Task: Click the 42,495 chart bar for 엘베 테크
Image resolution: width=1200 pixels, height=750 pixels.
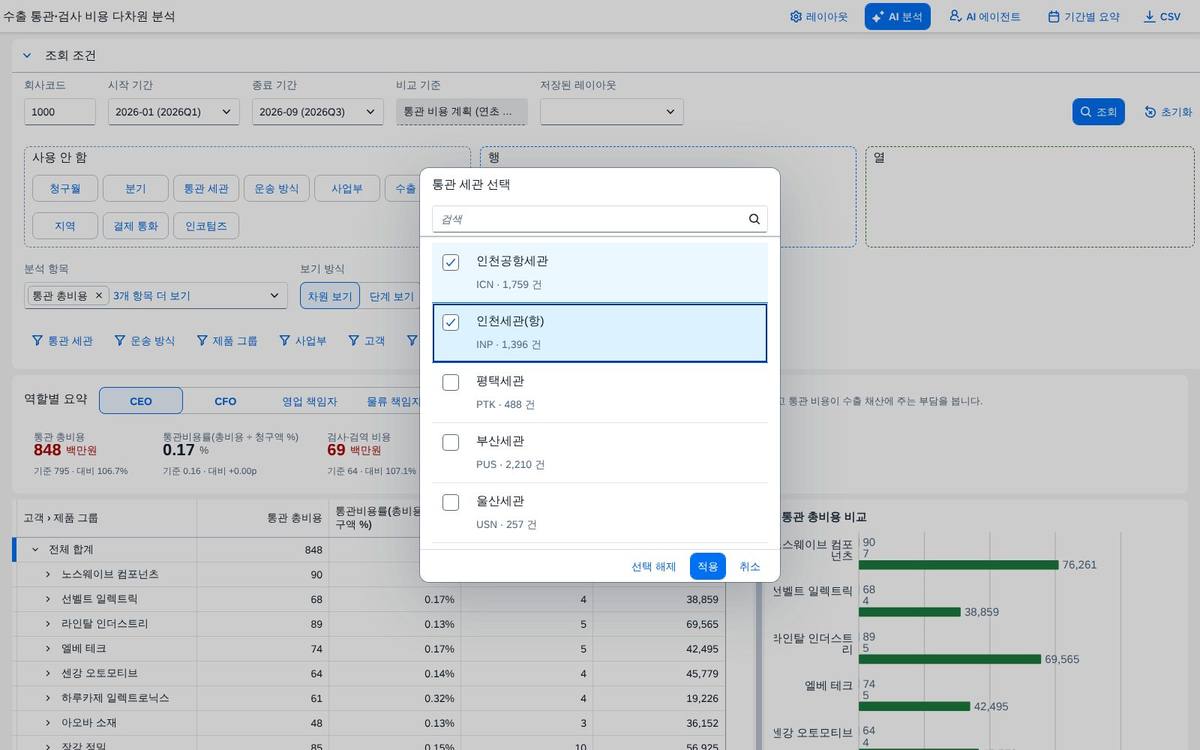Action: pos(915,706)
